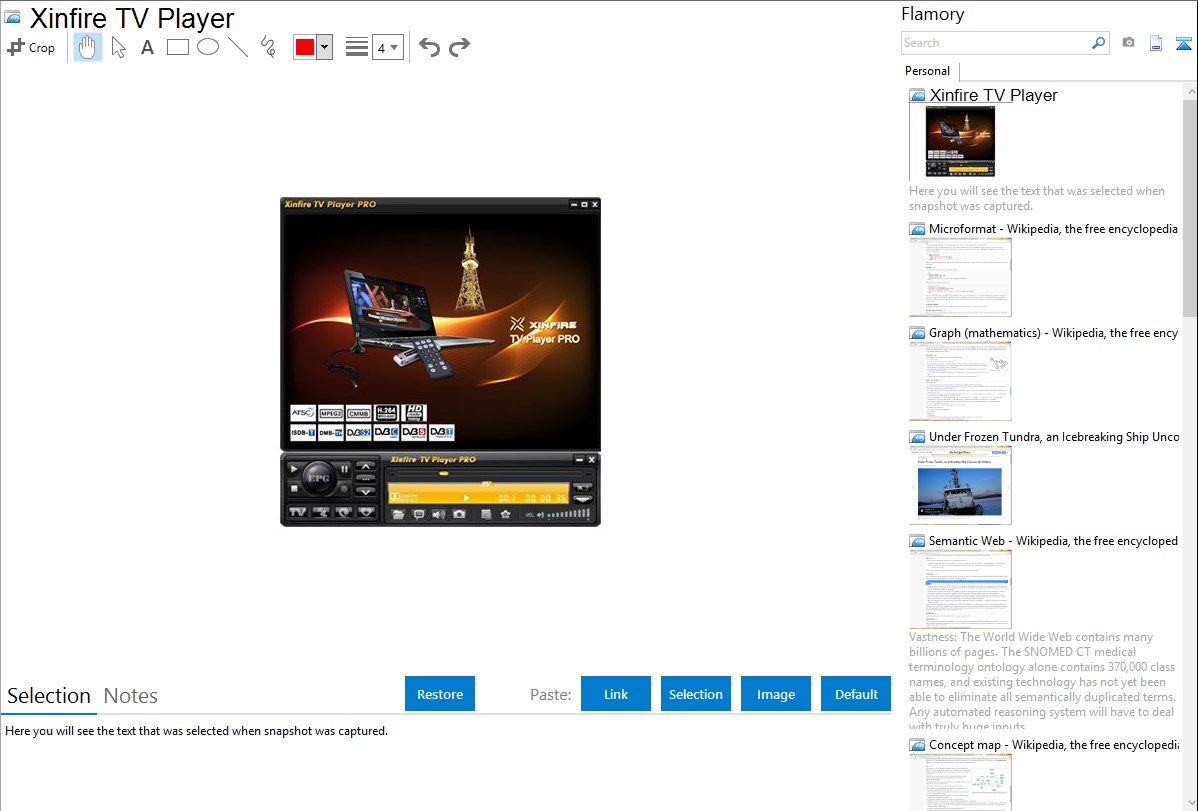1198x811 pixels.
Task: Undo the last edit
Action: (x=429, y=47)
